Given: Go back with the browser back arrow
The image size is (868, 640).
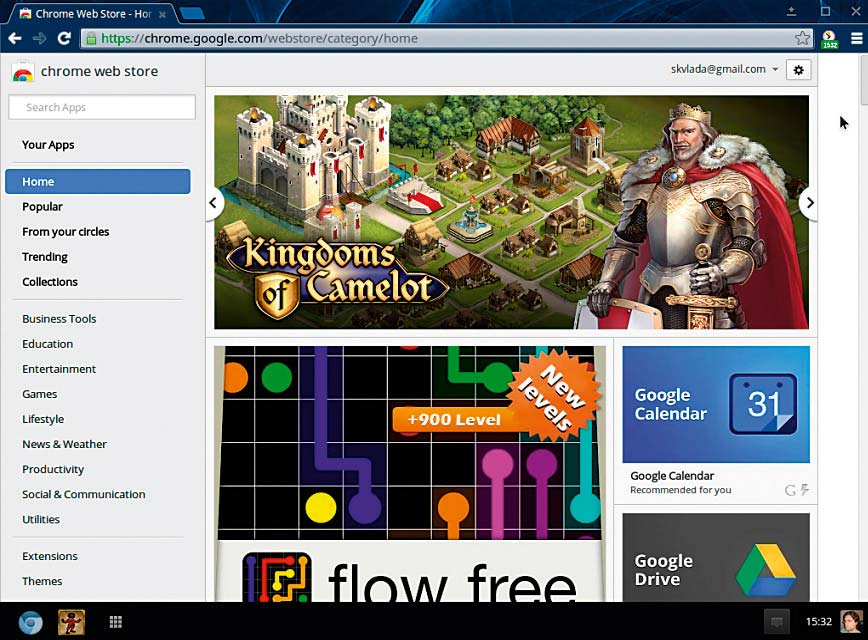Looking at the screenshot, I should pos(15,38).
